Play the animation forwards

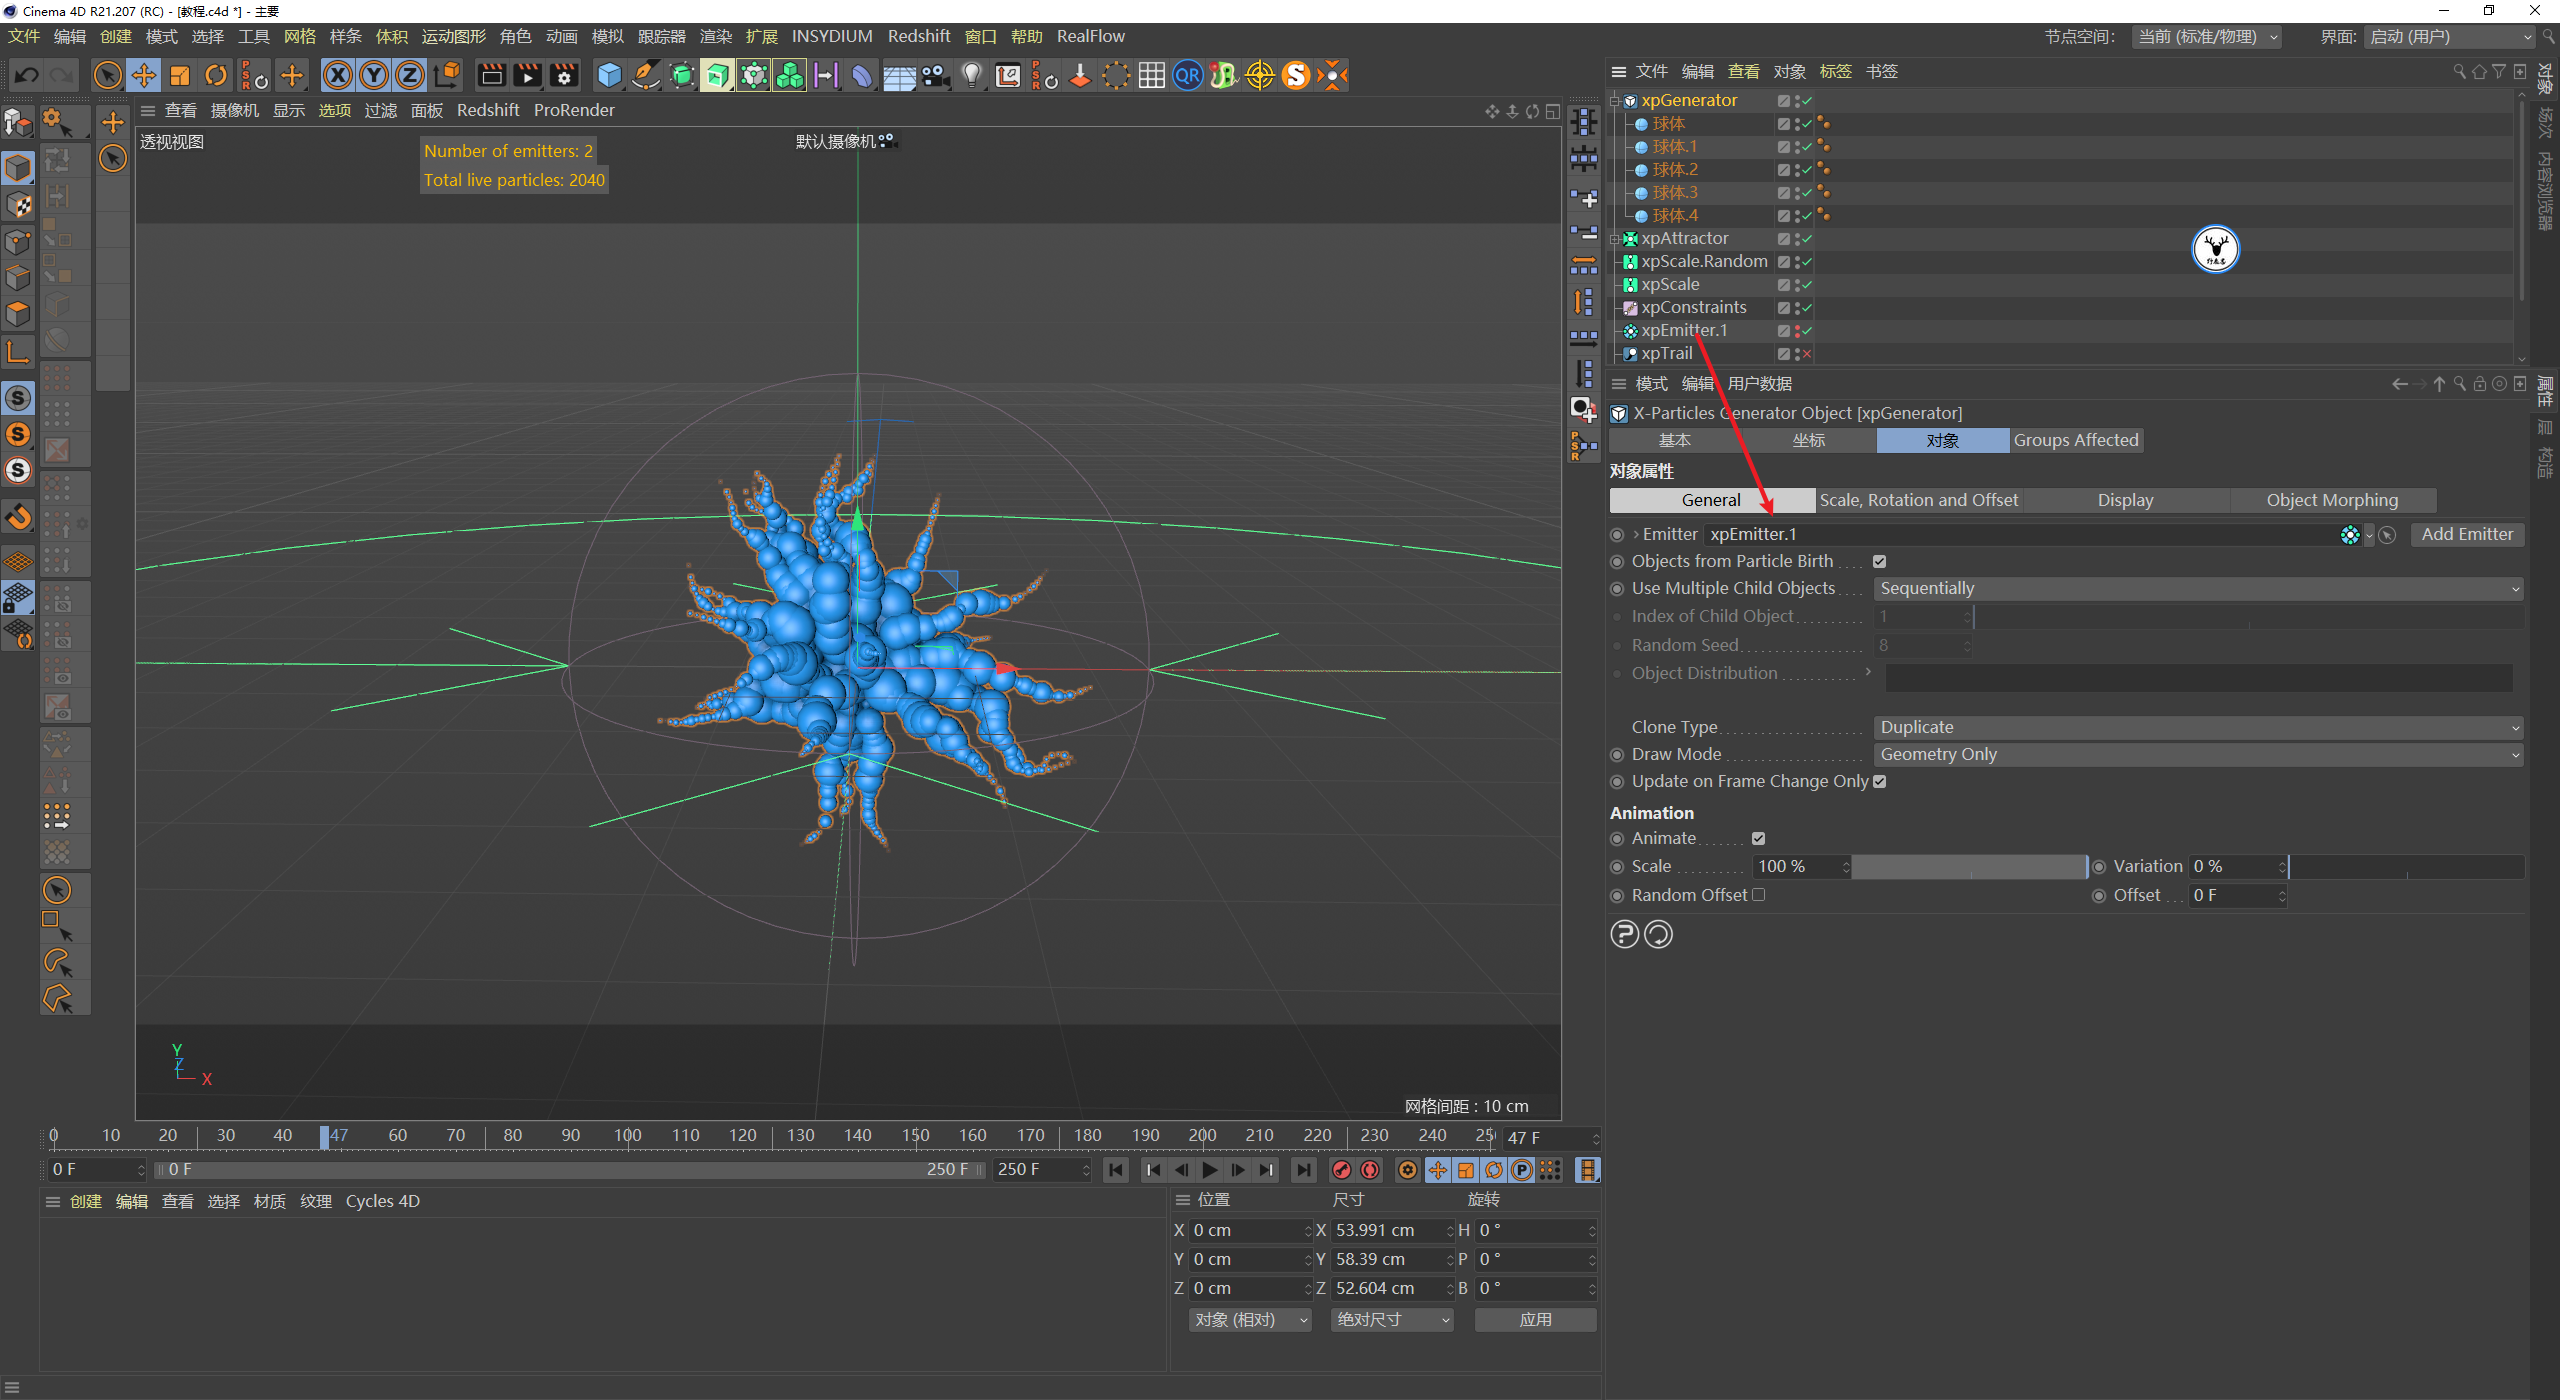pyautogui.click(x=1210, y=1170)
